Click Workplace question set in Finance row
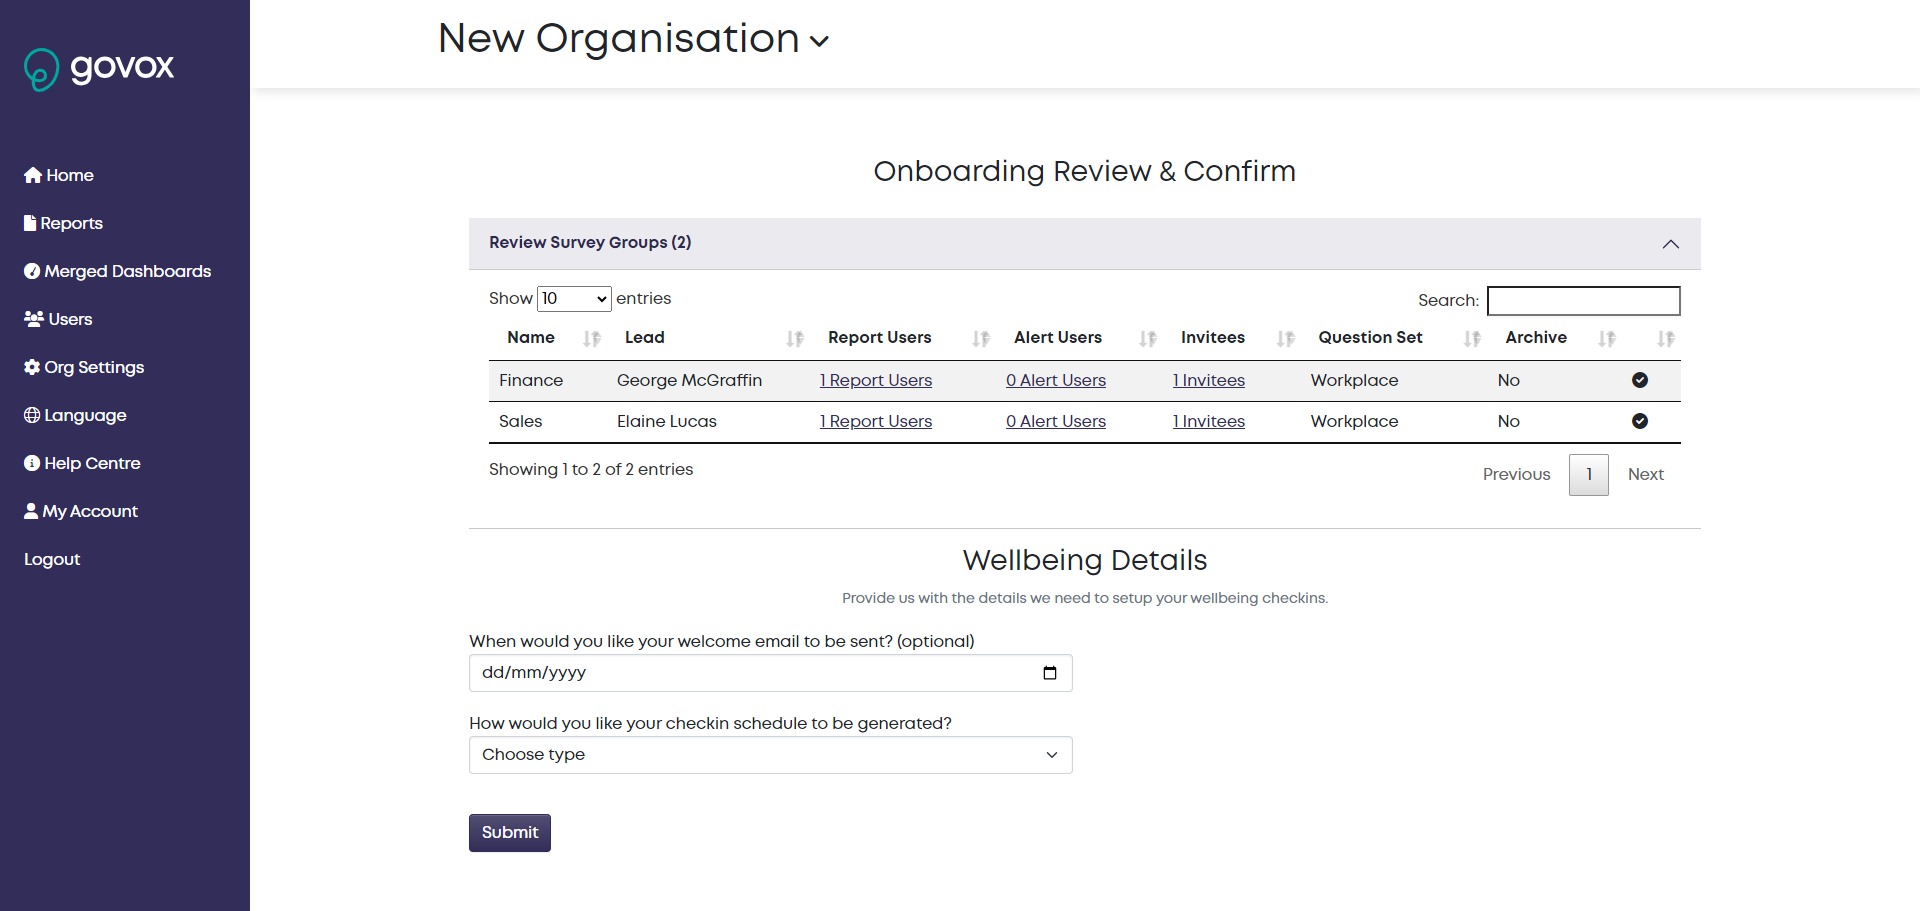Screen dimensions: 1920x911 tap(1355, 380)
